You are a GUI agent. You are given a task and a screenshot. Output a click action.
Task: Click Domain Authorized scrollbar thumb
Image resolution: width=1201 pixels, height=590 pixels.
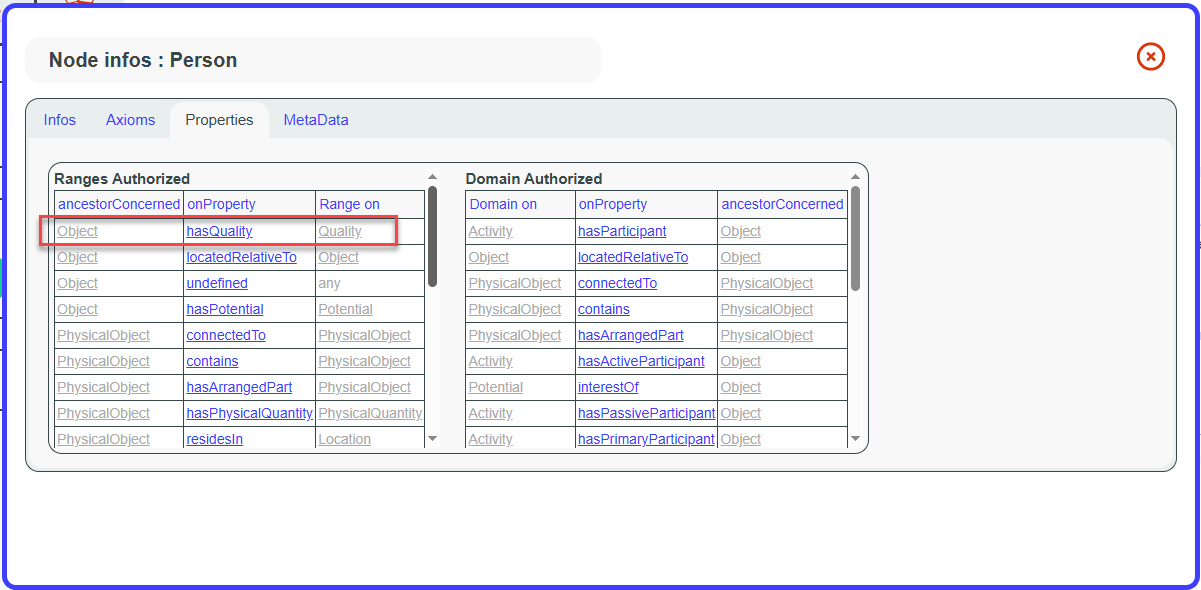coord(855,239)
